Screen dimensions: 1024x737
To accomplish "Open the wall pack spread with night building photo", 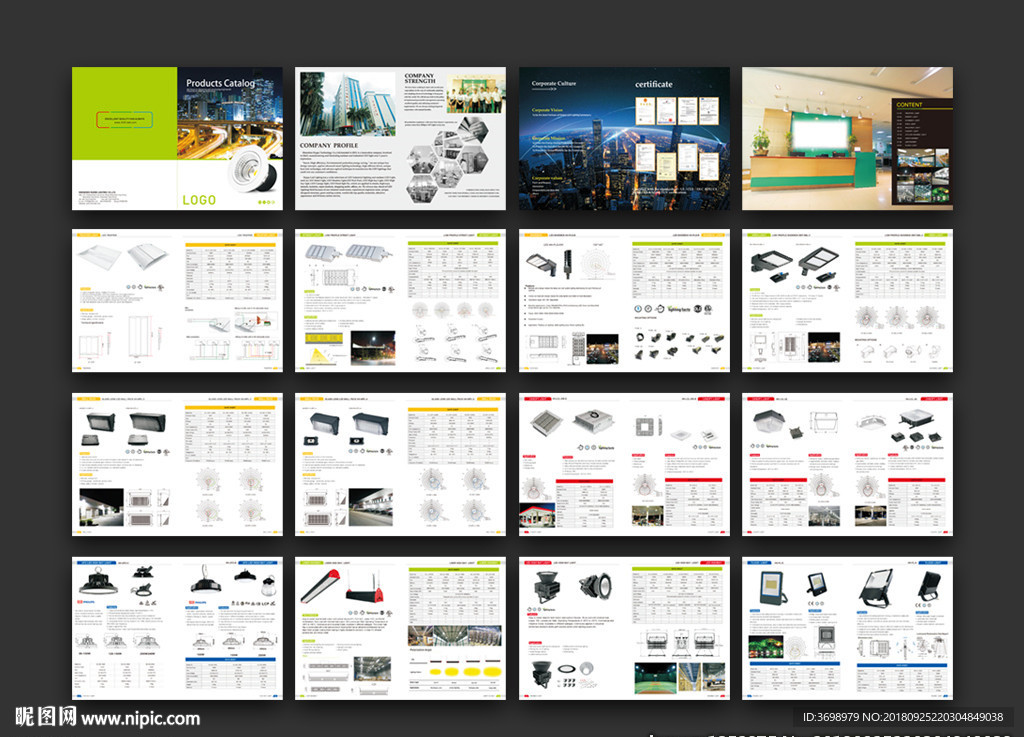I will click(177, 465).
